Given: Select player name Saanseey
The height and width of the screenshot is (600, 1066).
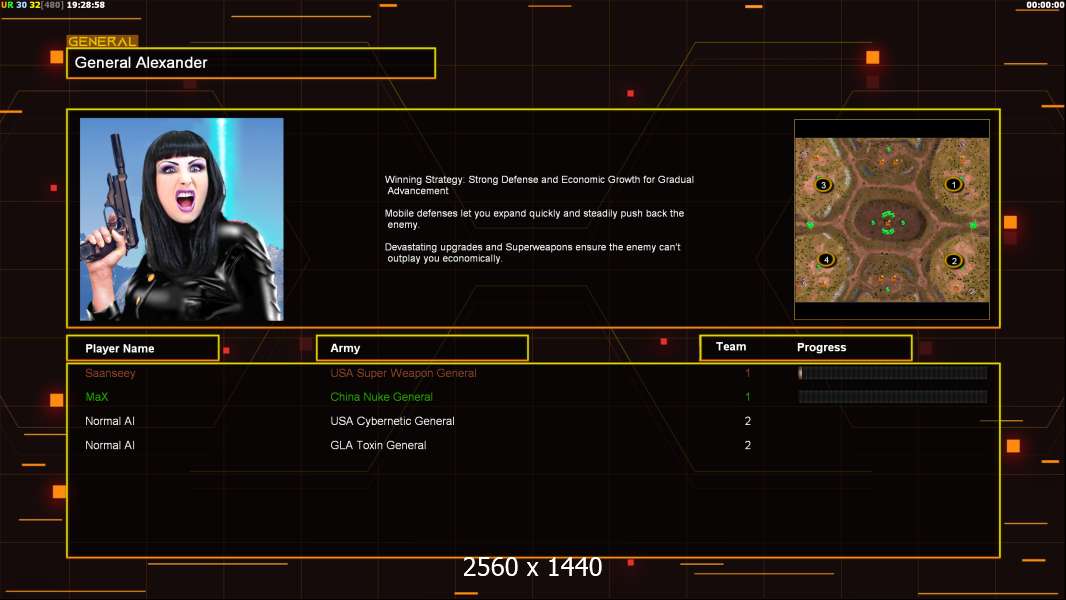Looking at the screenshot, I should [x=110, y=373].
